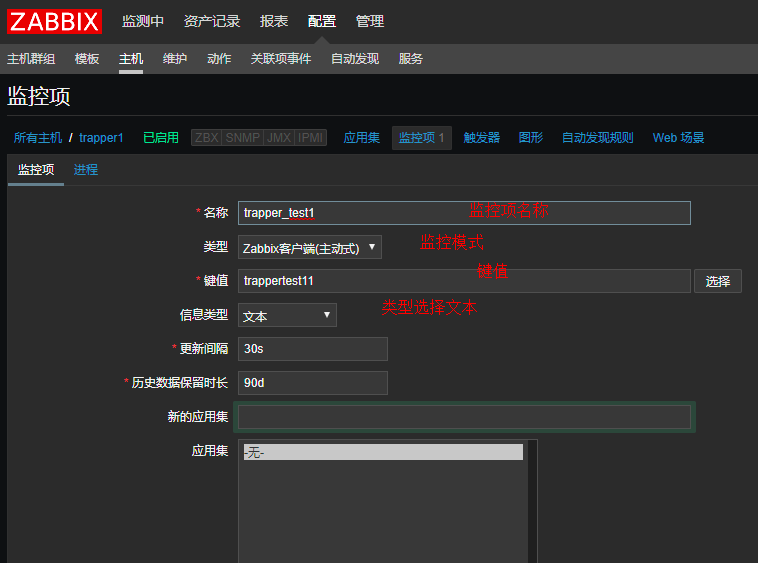Go to 服务 submenu
758x563 pixels.
coord(410,59)
